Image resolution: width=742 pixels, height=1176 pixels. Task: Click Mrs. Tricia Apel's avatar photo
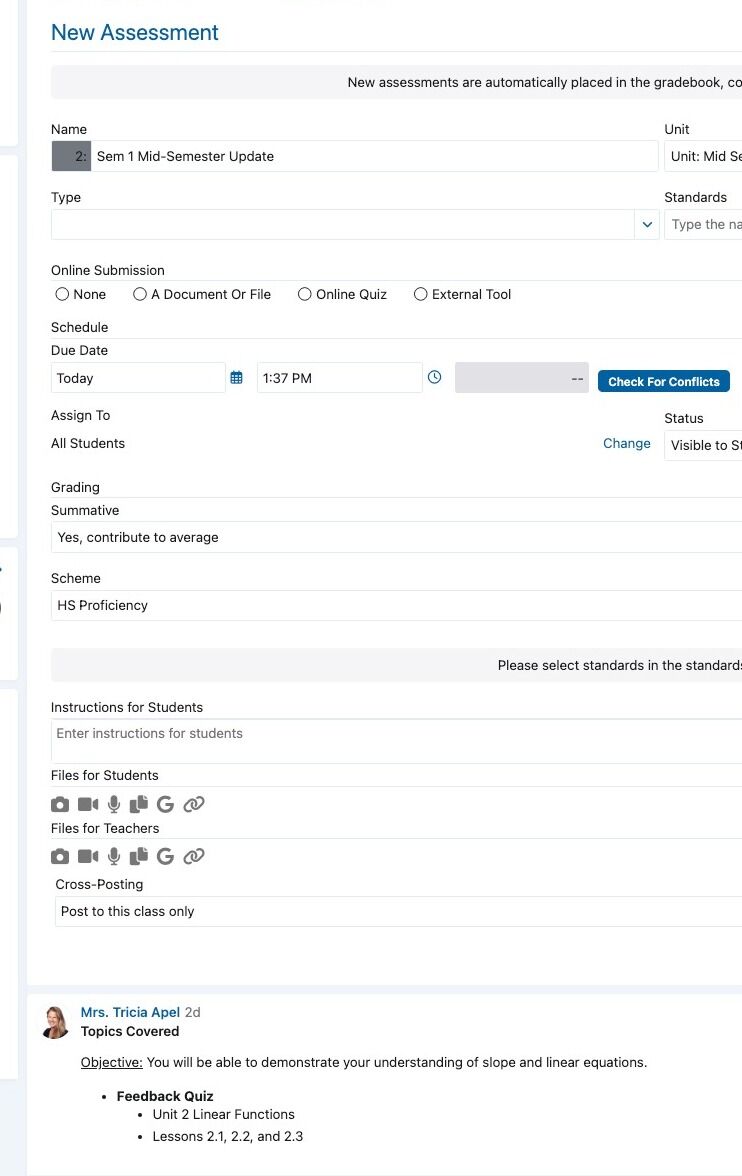[56, 1022]
